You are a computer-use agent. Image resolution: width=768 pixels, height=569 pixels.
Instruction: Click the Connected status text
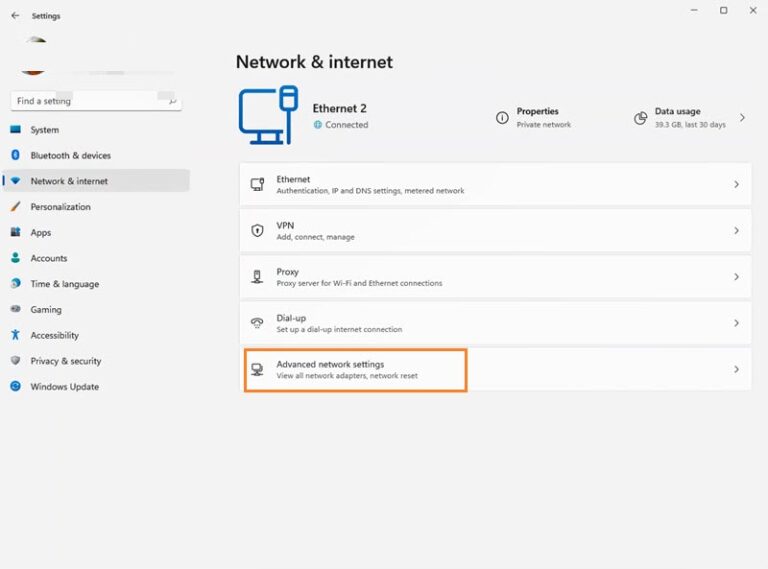point(346,125)
